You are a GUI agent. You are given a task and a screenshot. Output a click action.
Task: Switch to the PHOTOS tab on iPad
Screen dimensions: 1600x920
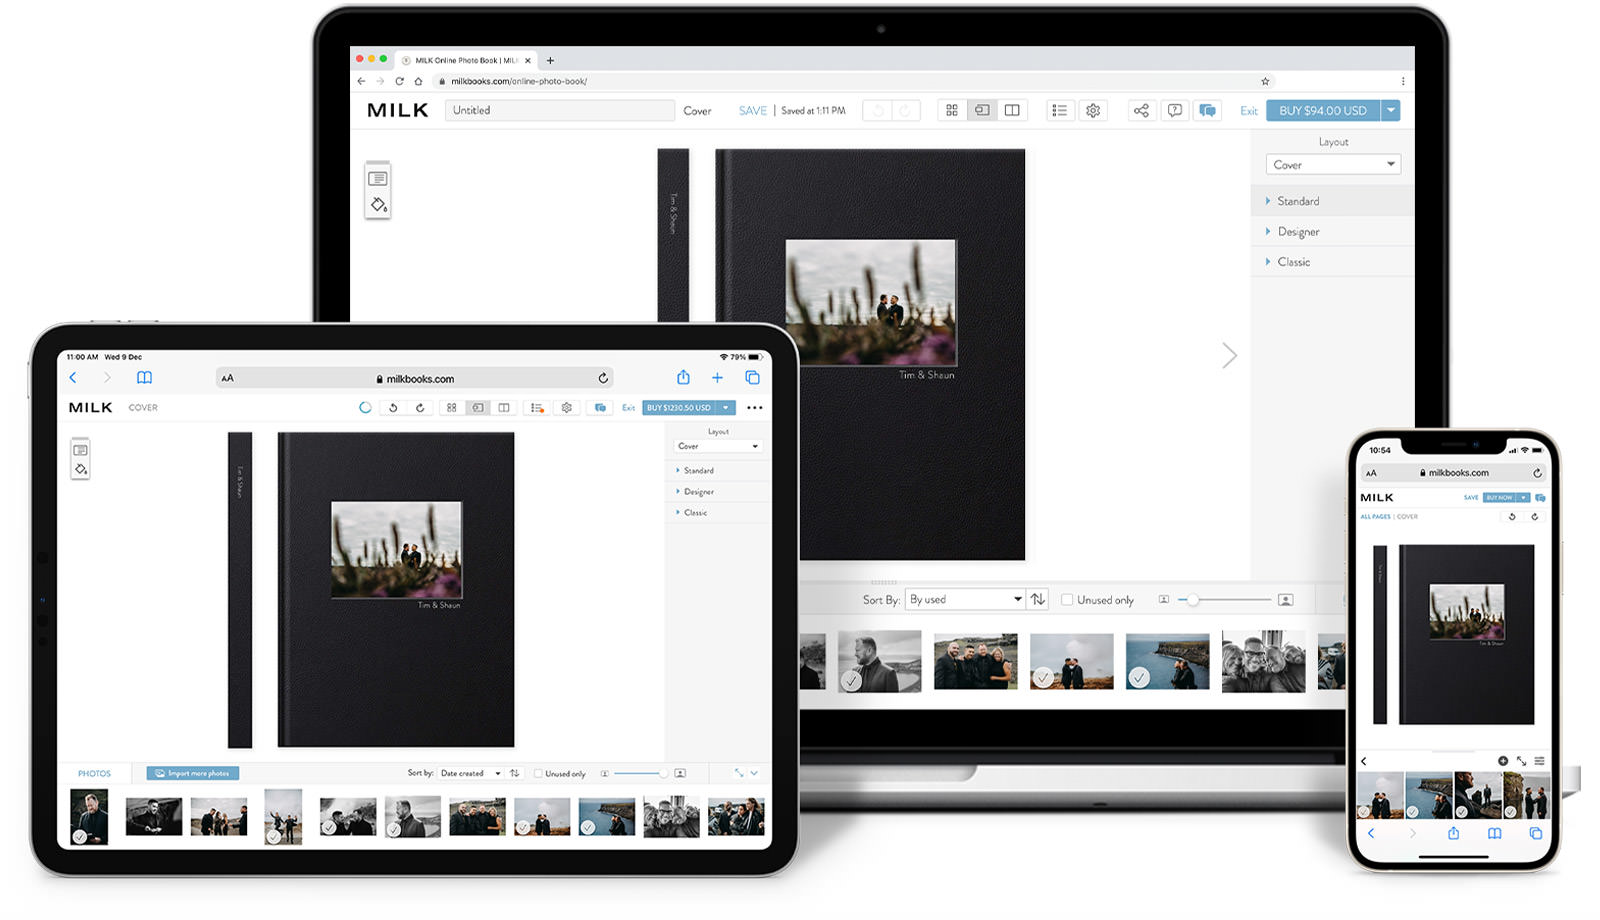click(x=95, y=773)
